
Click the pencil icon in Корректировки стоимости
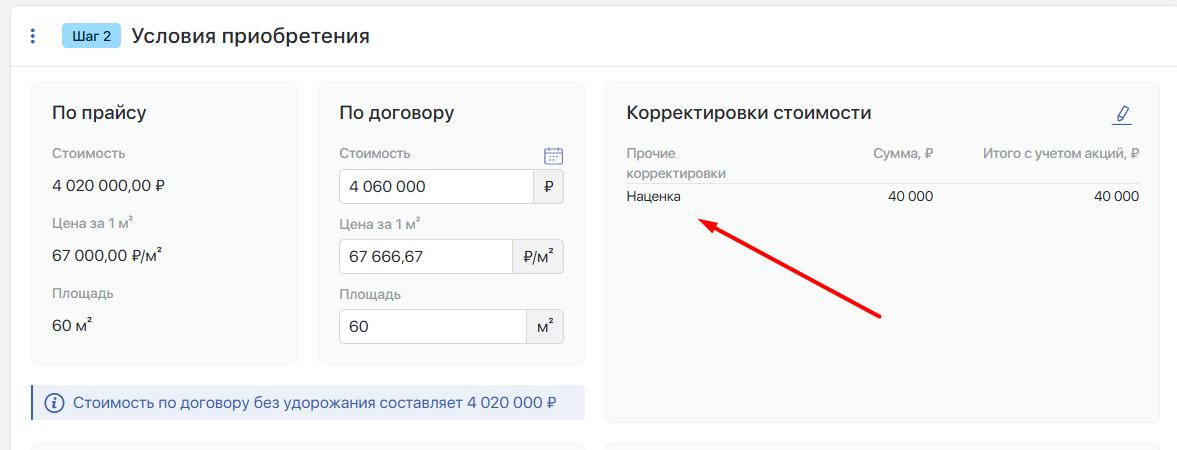point(1122,114)
